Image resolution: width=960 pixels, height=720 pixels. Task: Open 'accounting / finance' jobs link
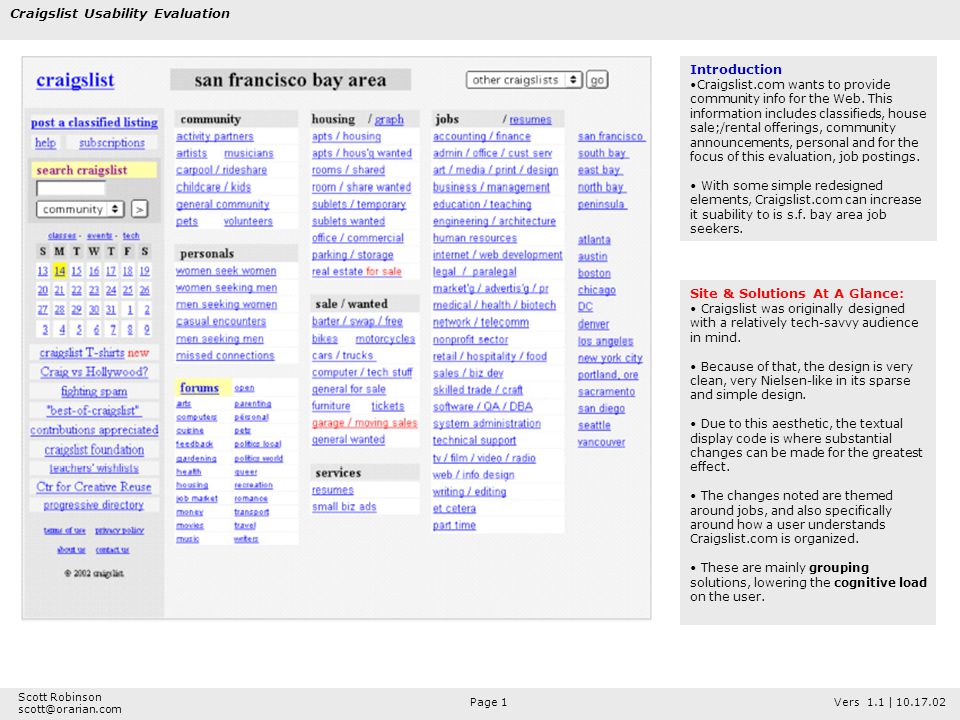coord(482,137)
